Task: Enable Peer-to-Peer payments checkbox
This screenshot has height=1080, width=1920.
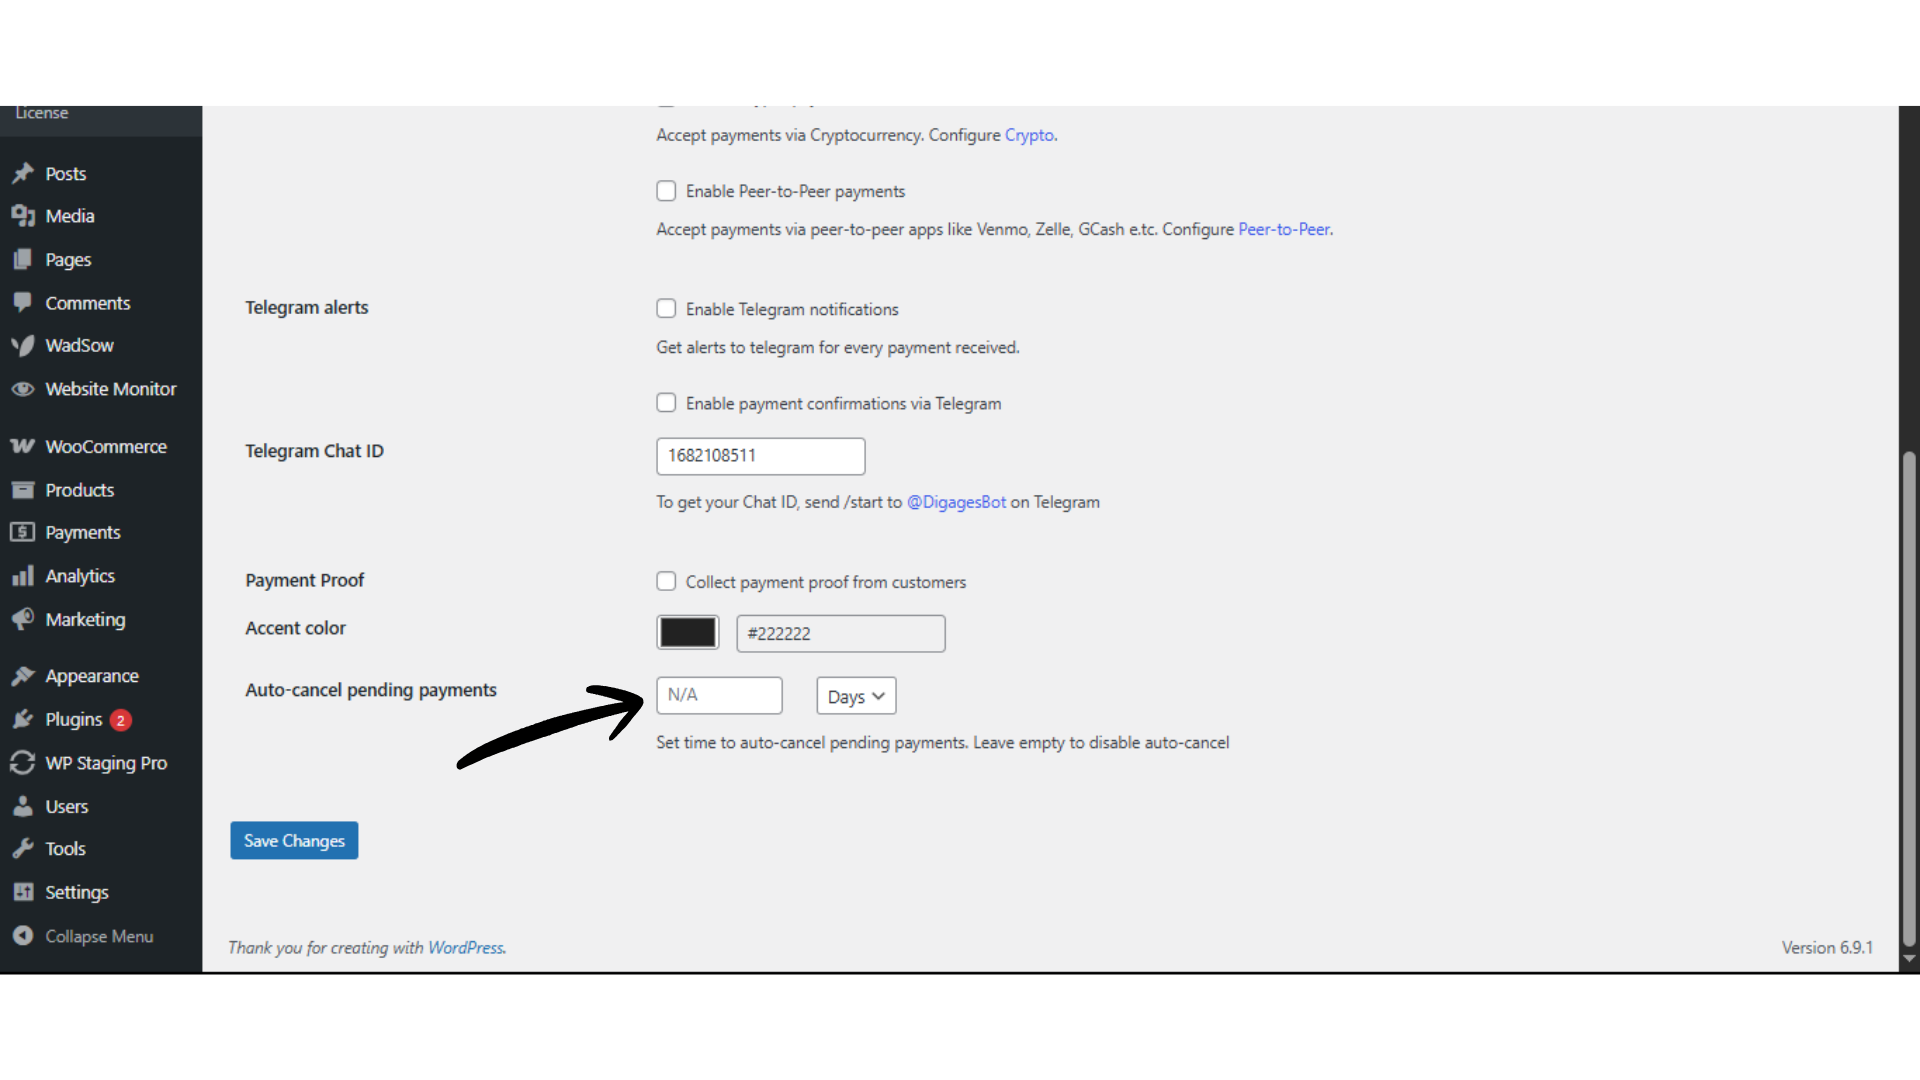Action: click(666, 191)
